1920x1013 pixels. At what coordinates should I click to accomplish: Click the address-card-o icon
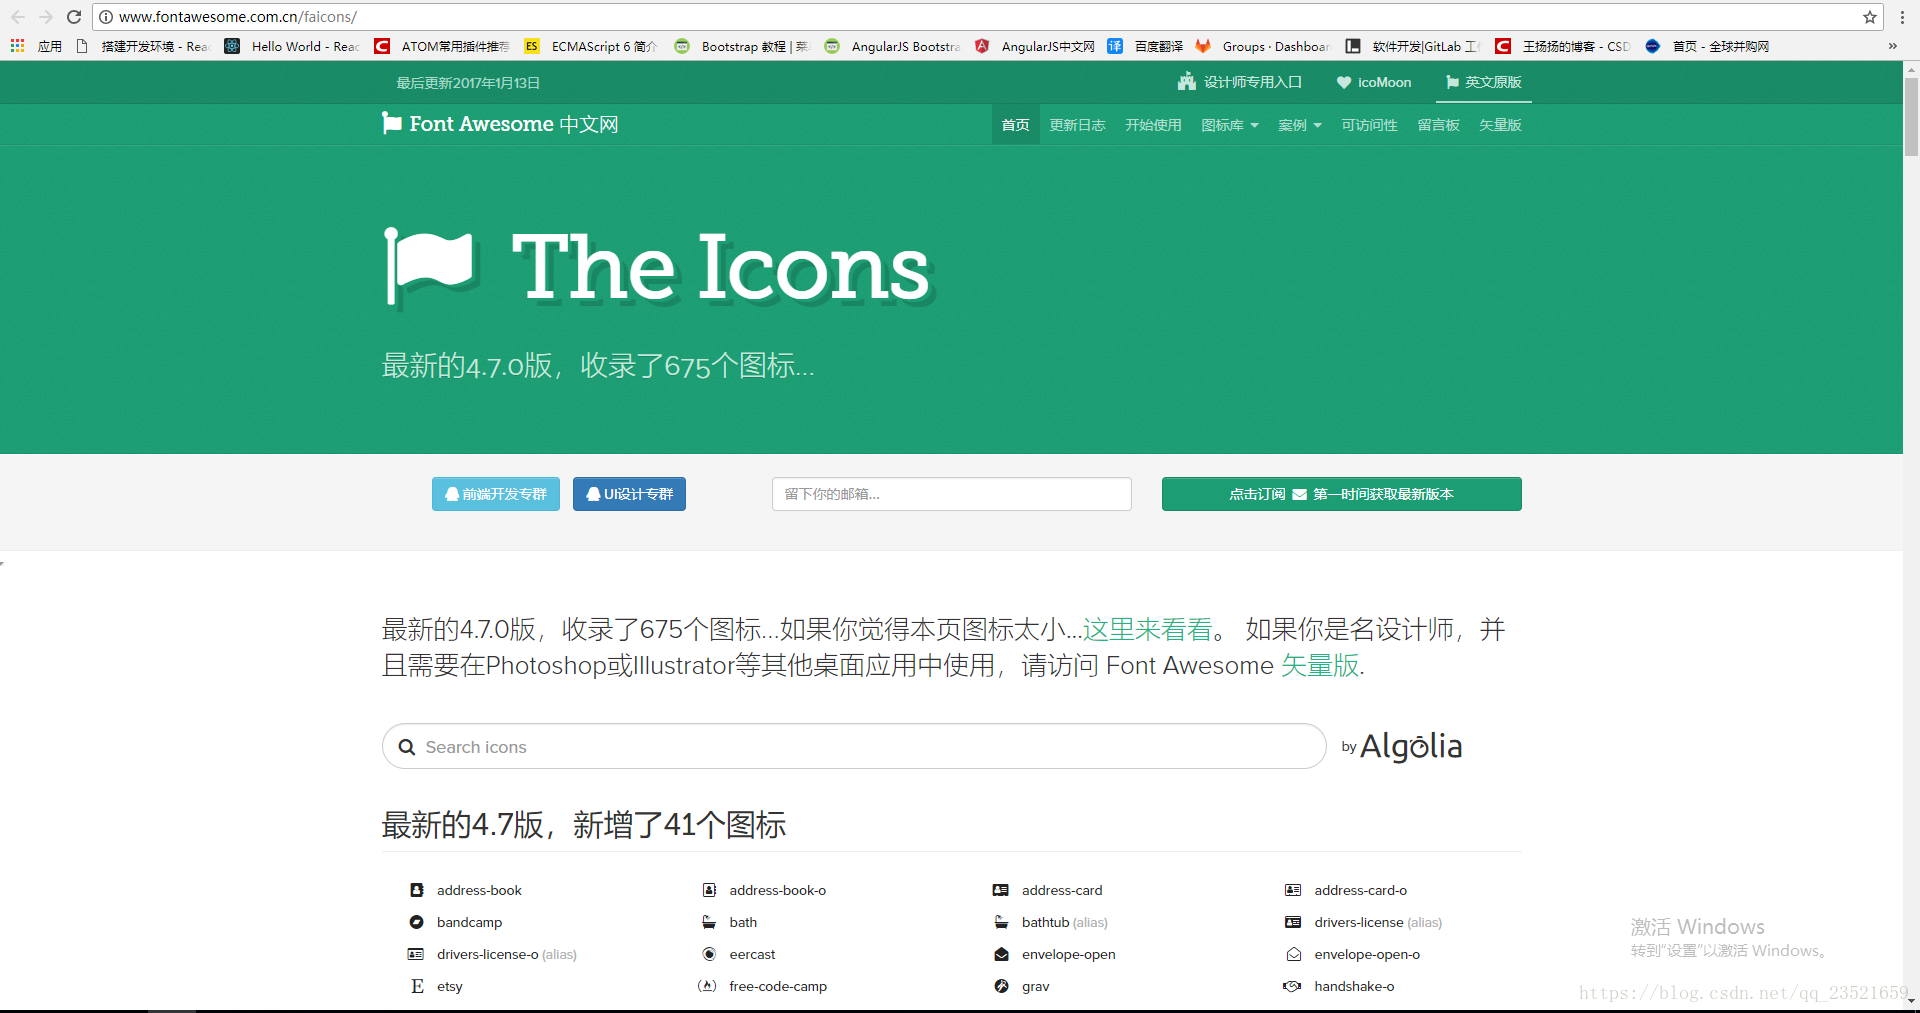(x=1293, y=890)
